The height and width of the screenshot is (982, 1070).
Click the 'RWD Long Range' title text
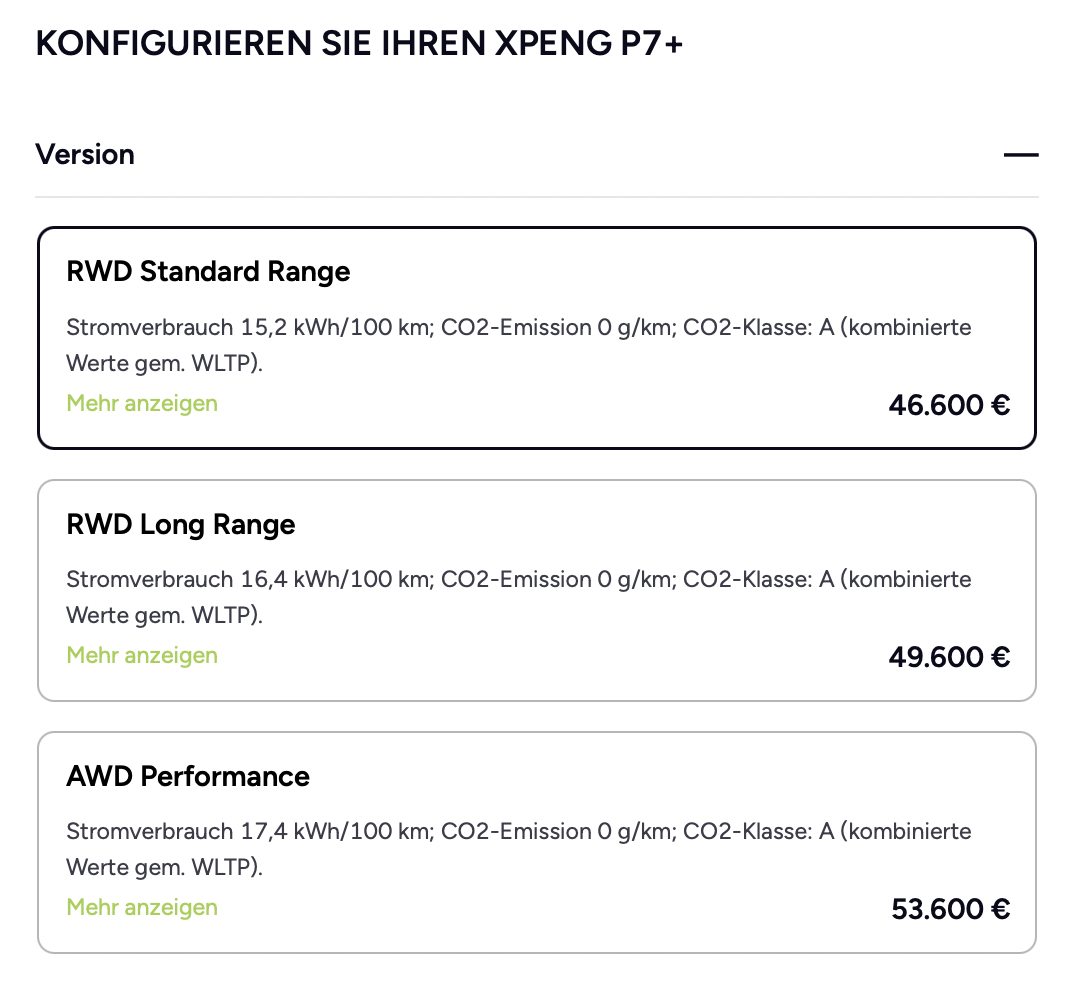pyautogui.click(x=181, y=524)
